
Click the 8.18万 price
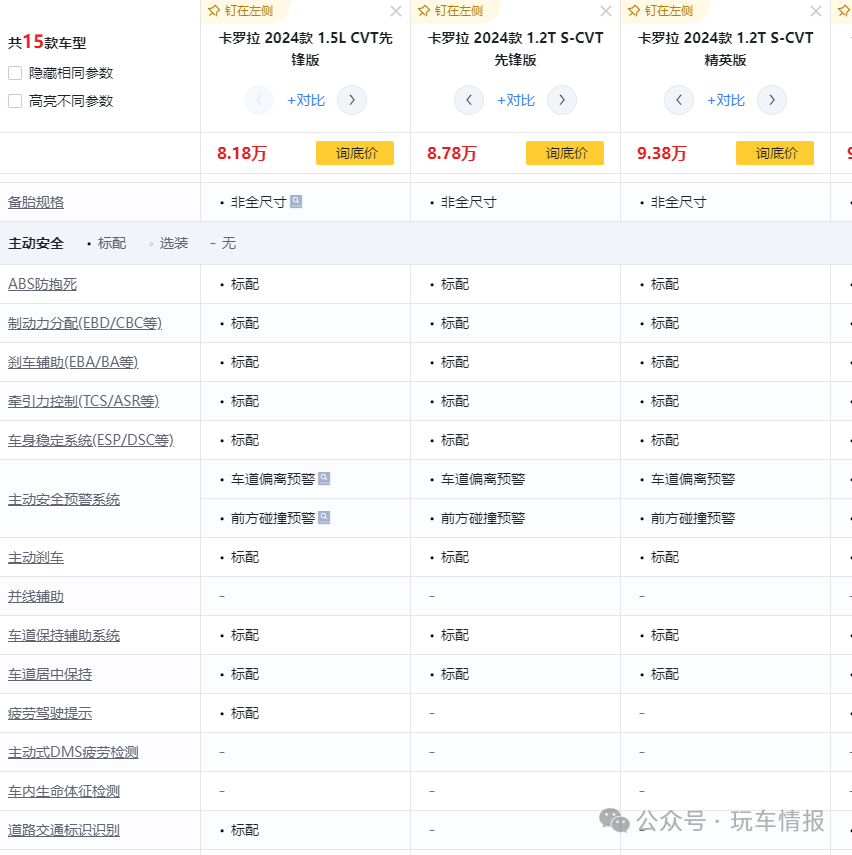(x=242, y=153)
